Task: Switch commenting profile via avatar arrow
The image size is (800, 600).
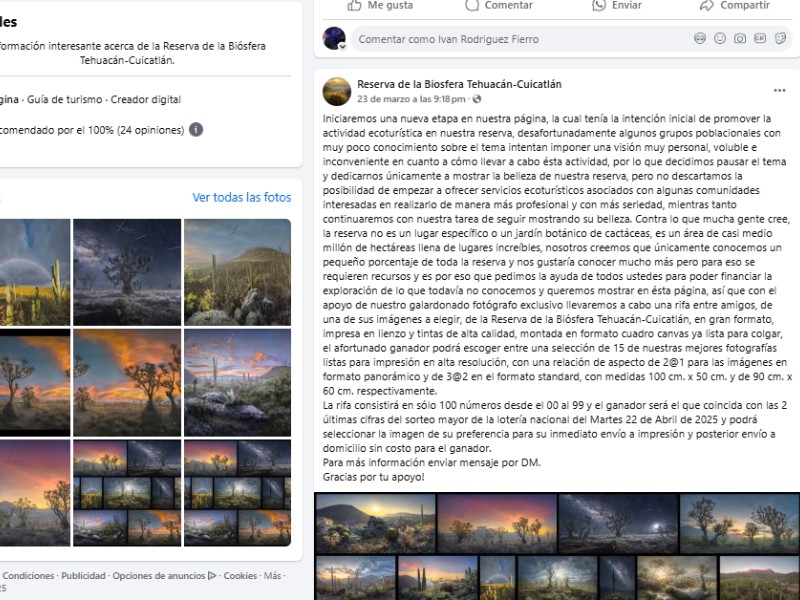Action: pos(343,46)
